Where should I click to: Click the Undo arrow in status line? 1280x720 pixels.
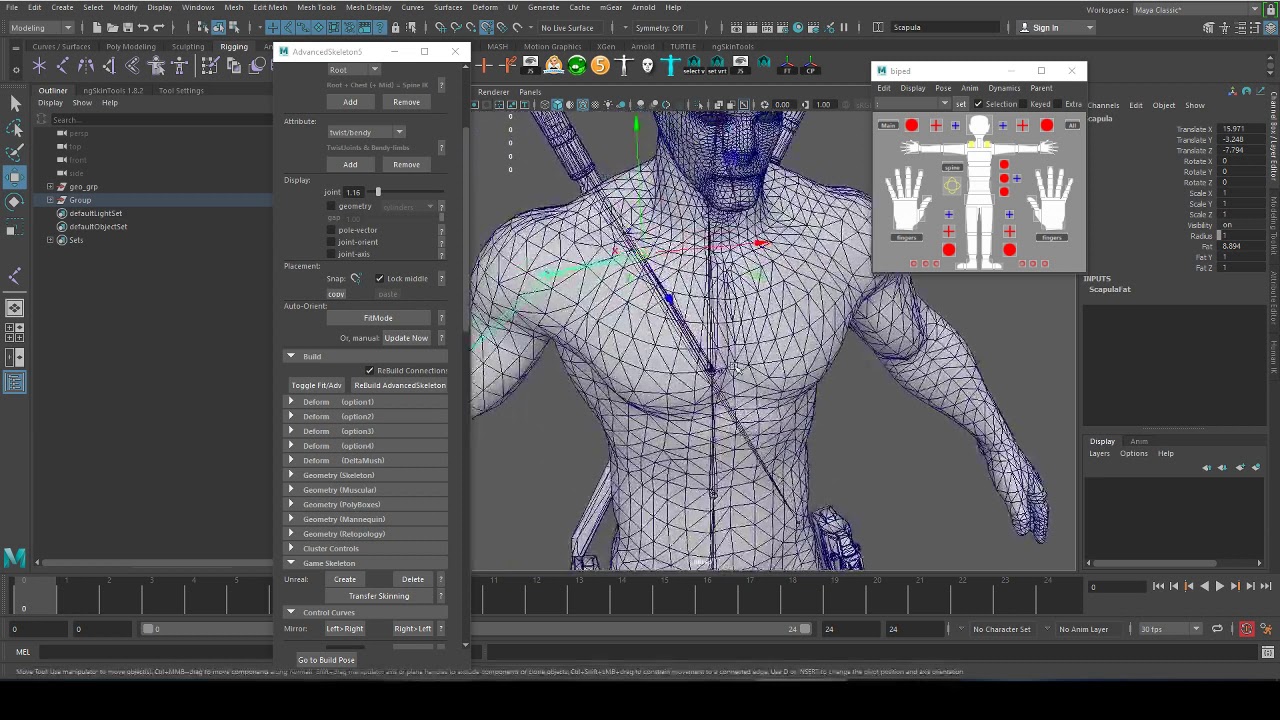(x=143, y=27)
